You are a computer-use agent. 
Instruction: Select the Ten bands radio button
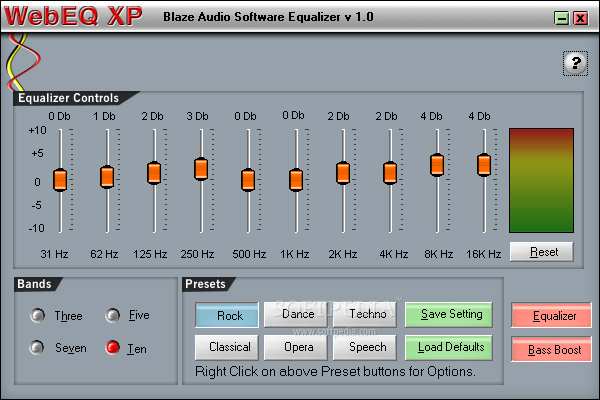112,348
